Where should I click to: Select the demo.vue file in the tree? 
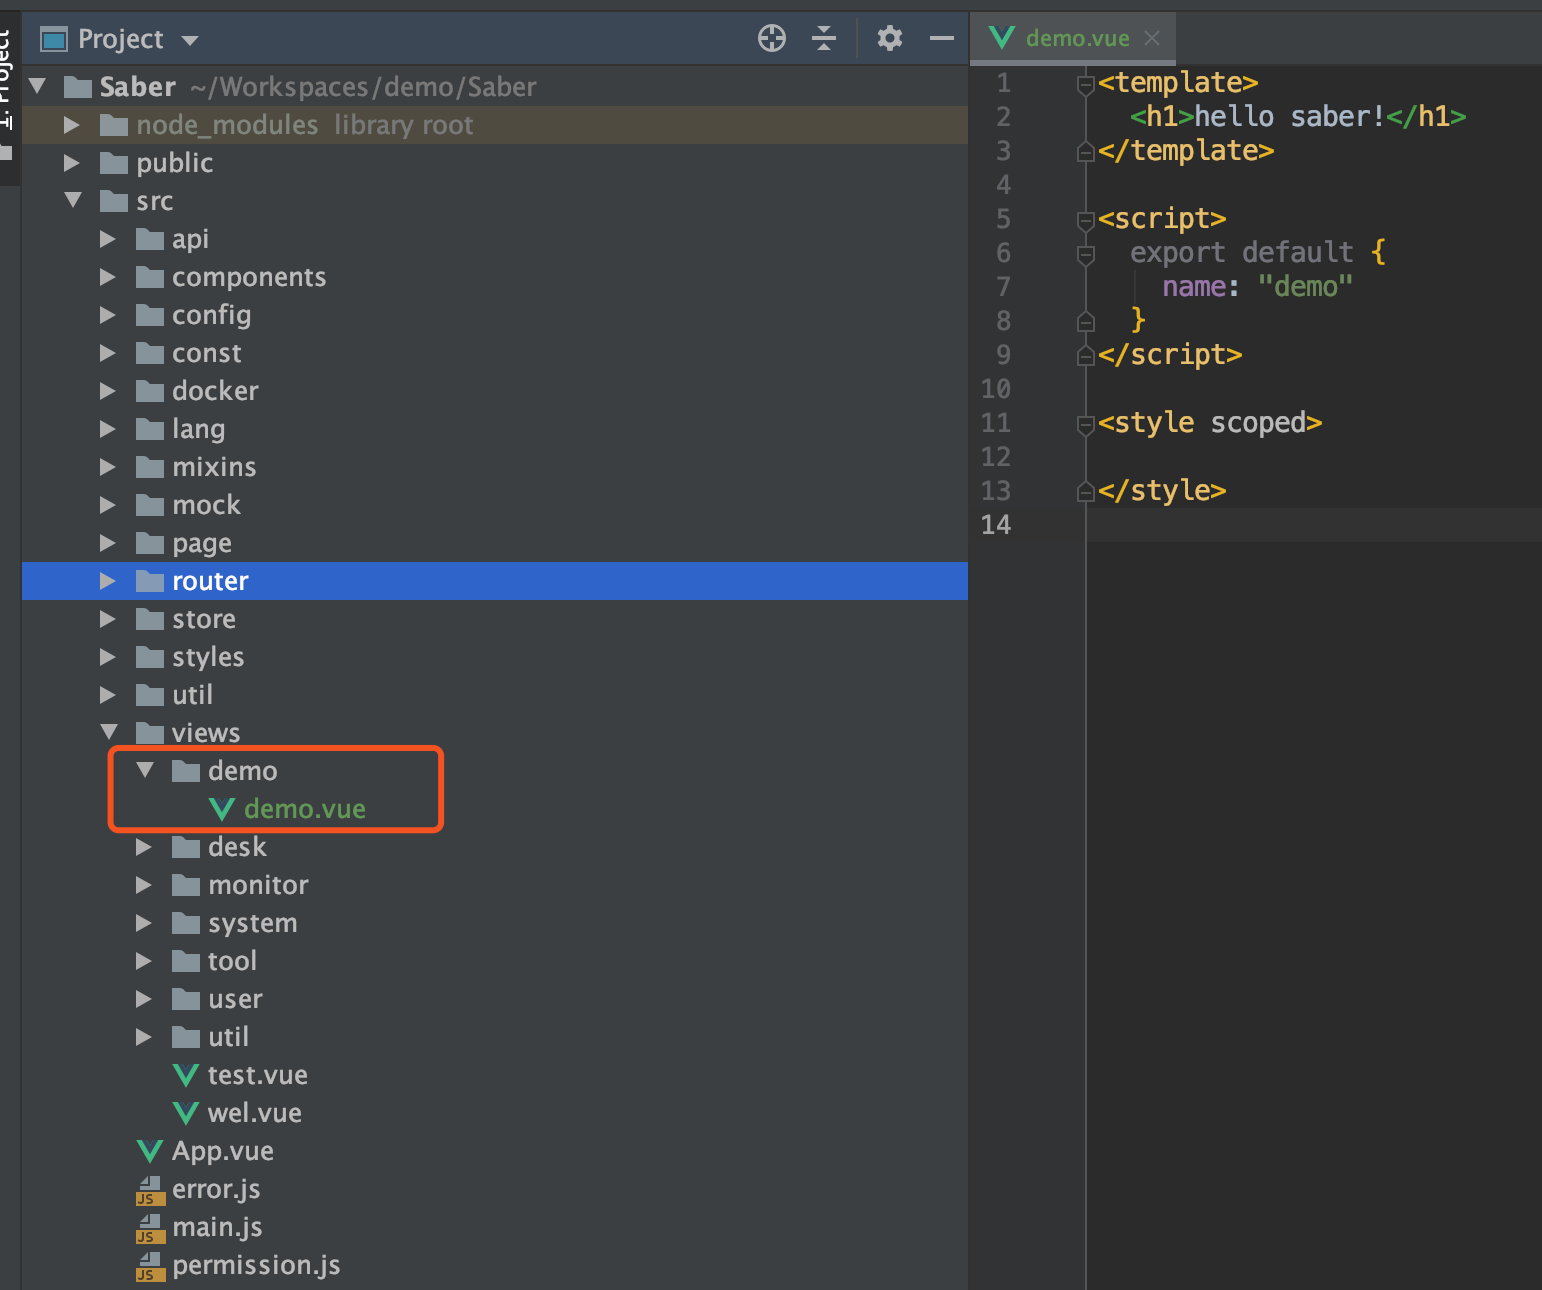[495, 809]
